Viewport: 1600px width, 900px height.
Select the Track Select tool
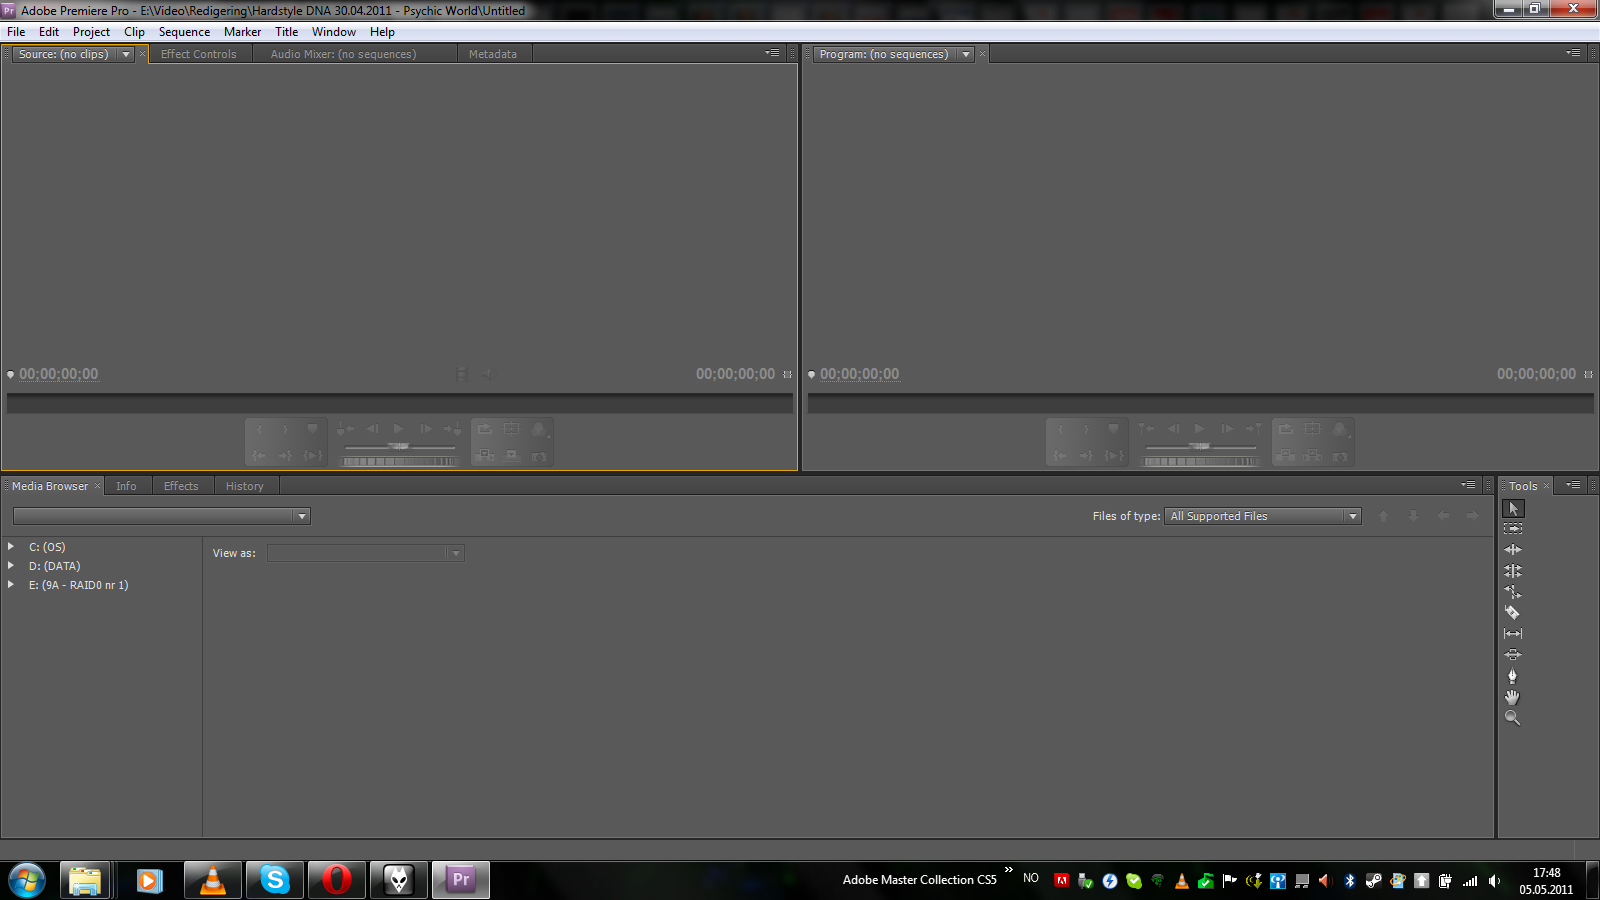1513,529
